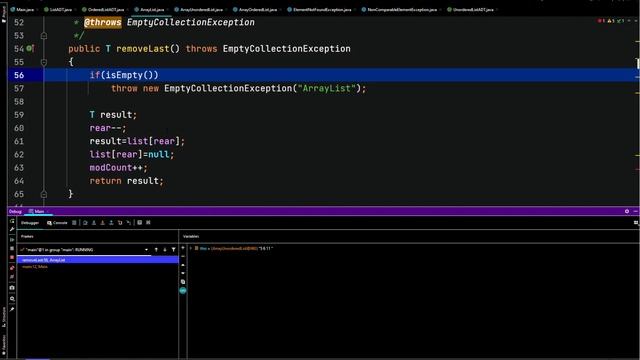
Task: Duplicate watch using copy icon
Action: [x=183, y=282]
